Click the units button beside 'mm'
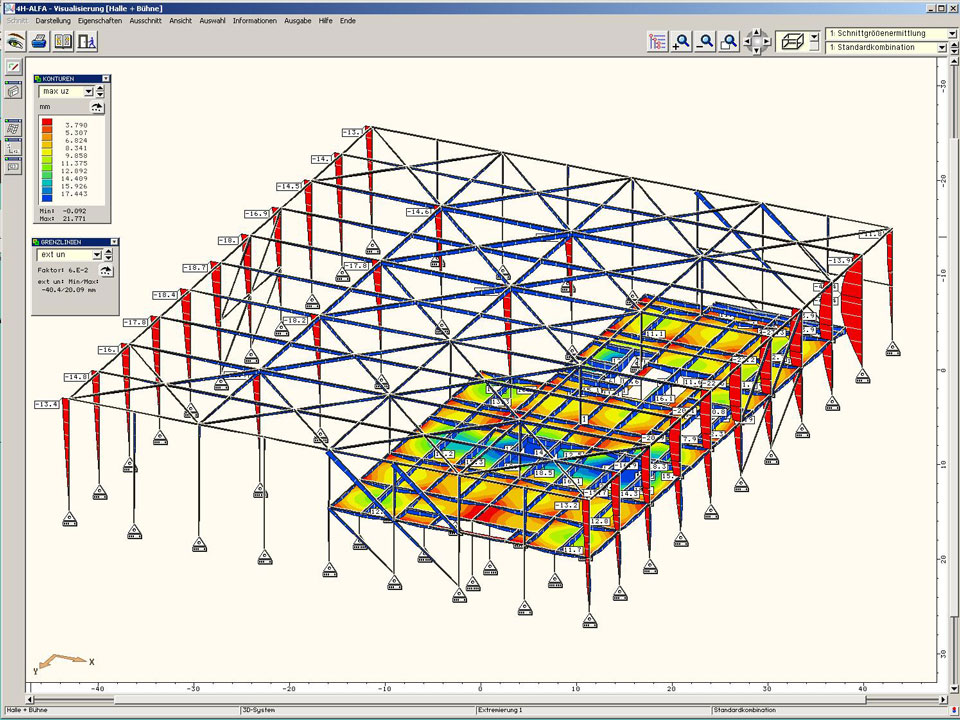Screen dimensions: 960x720 coord(97,106)
